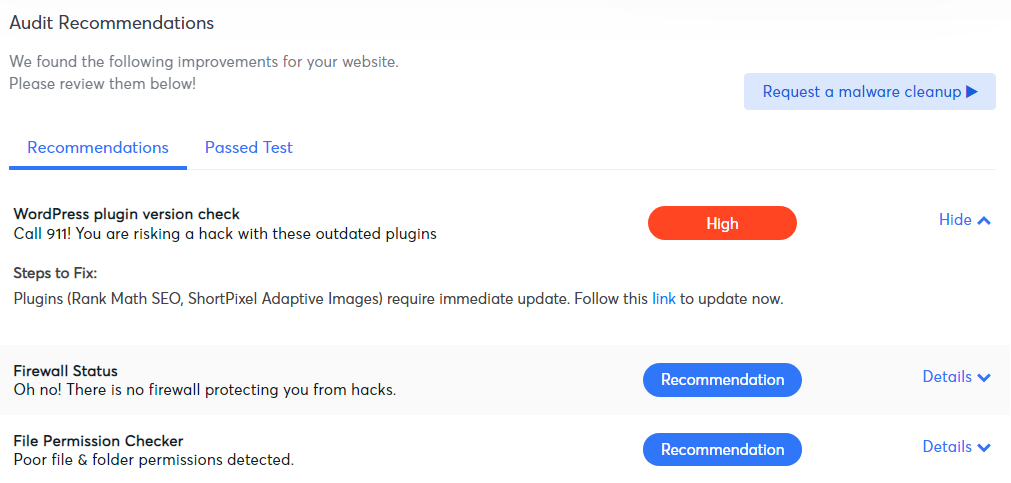
Task: Switch to the Passed Test tab
Action: tap(249, 148)
